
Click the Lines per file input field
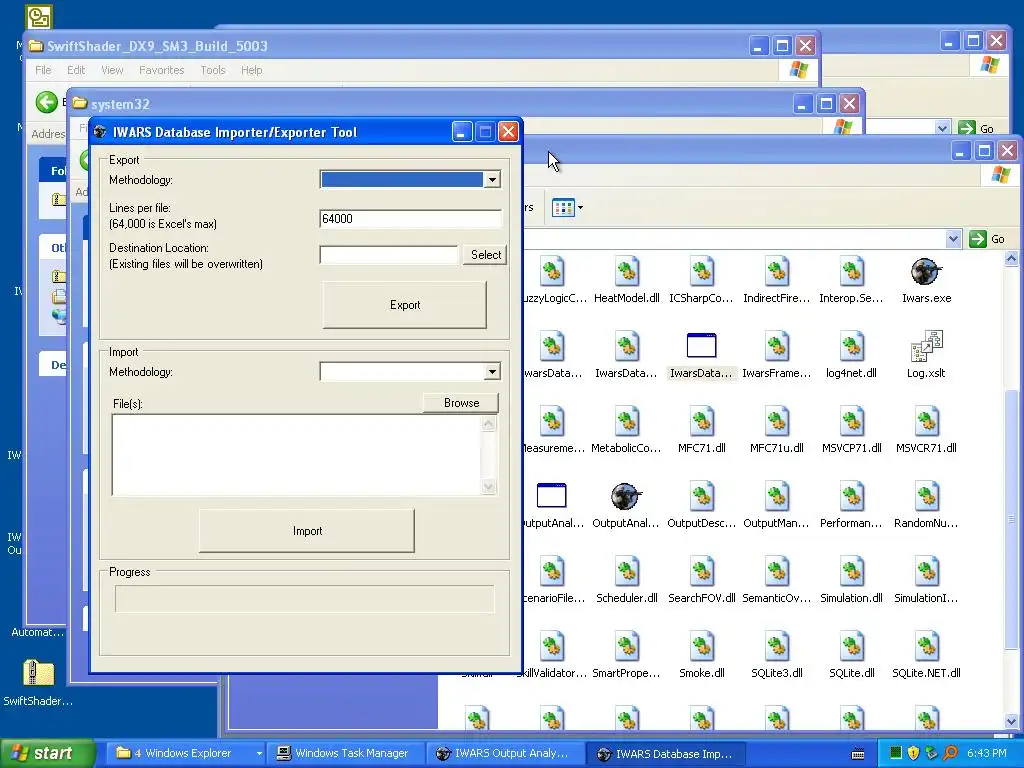(x=411, y=219)
